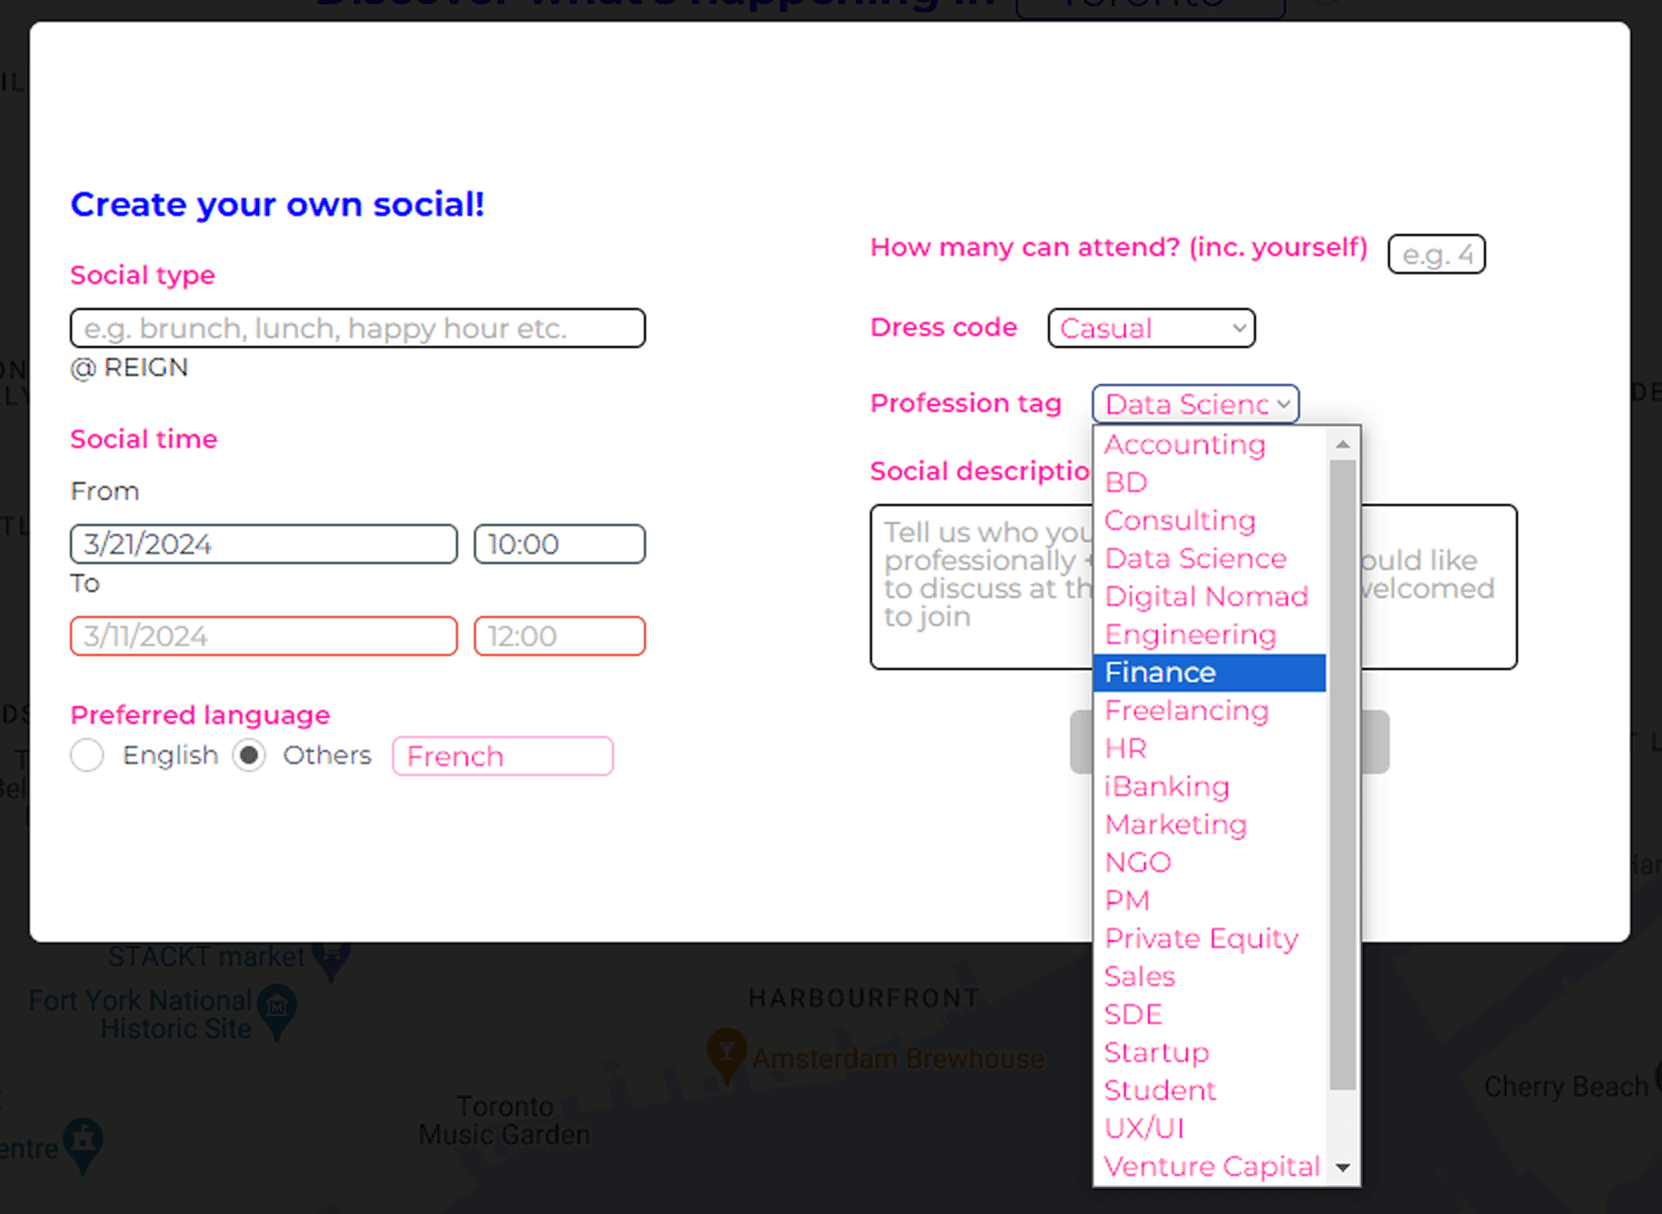This screenshot has width=1662, height=1214.
Task: Choose PM profession tag
Action: point(1210,900)
